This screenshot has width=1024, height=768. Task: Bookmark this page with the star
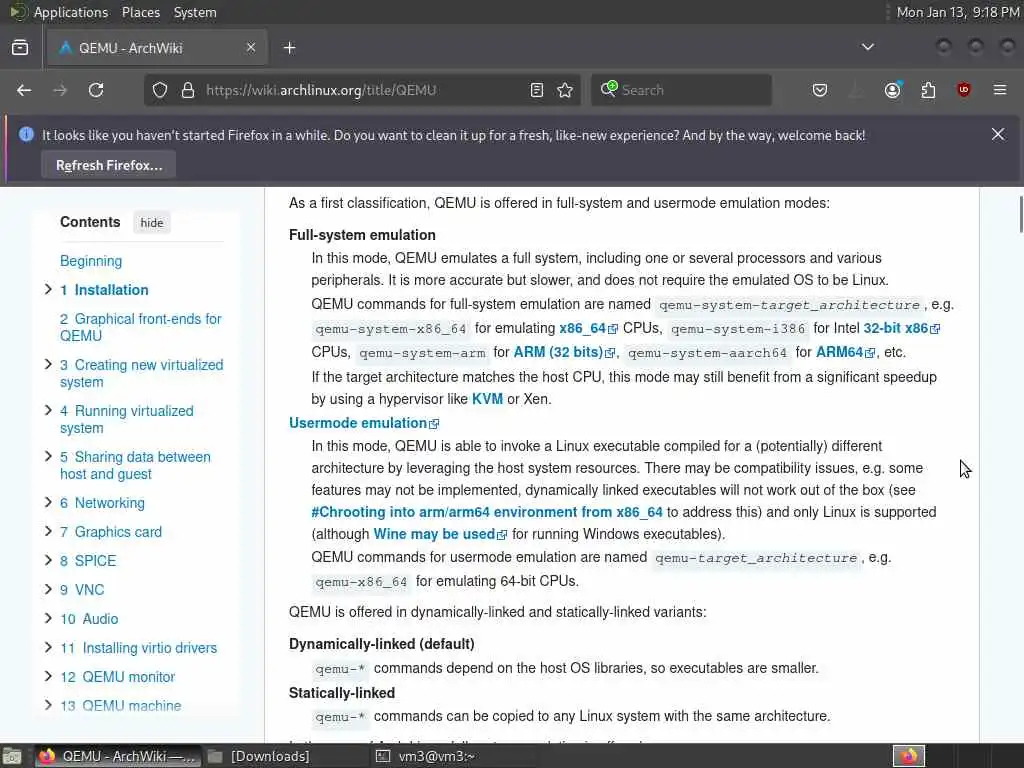[566, 90]
